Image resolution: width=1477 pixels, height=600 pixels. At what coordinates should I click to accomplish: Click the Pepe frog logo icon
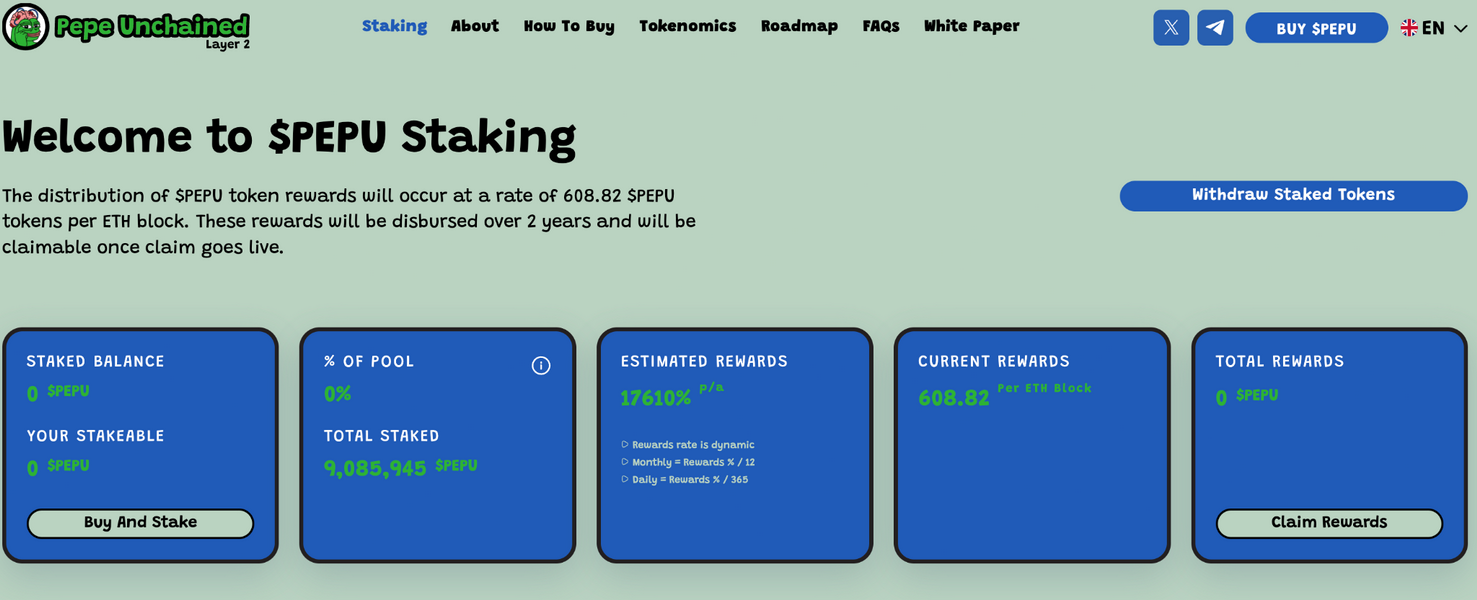click(25, 27)
